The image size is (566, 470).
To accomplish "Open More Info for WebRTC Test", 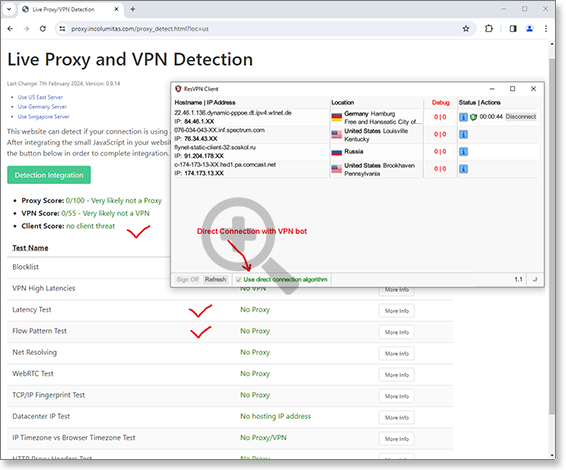I will (x=397, y=375).
